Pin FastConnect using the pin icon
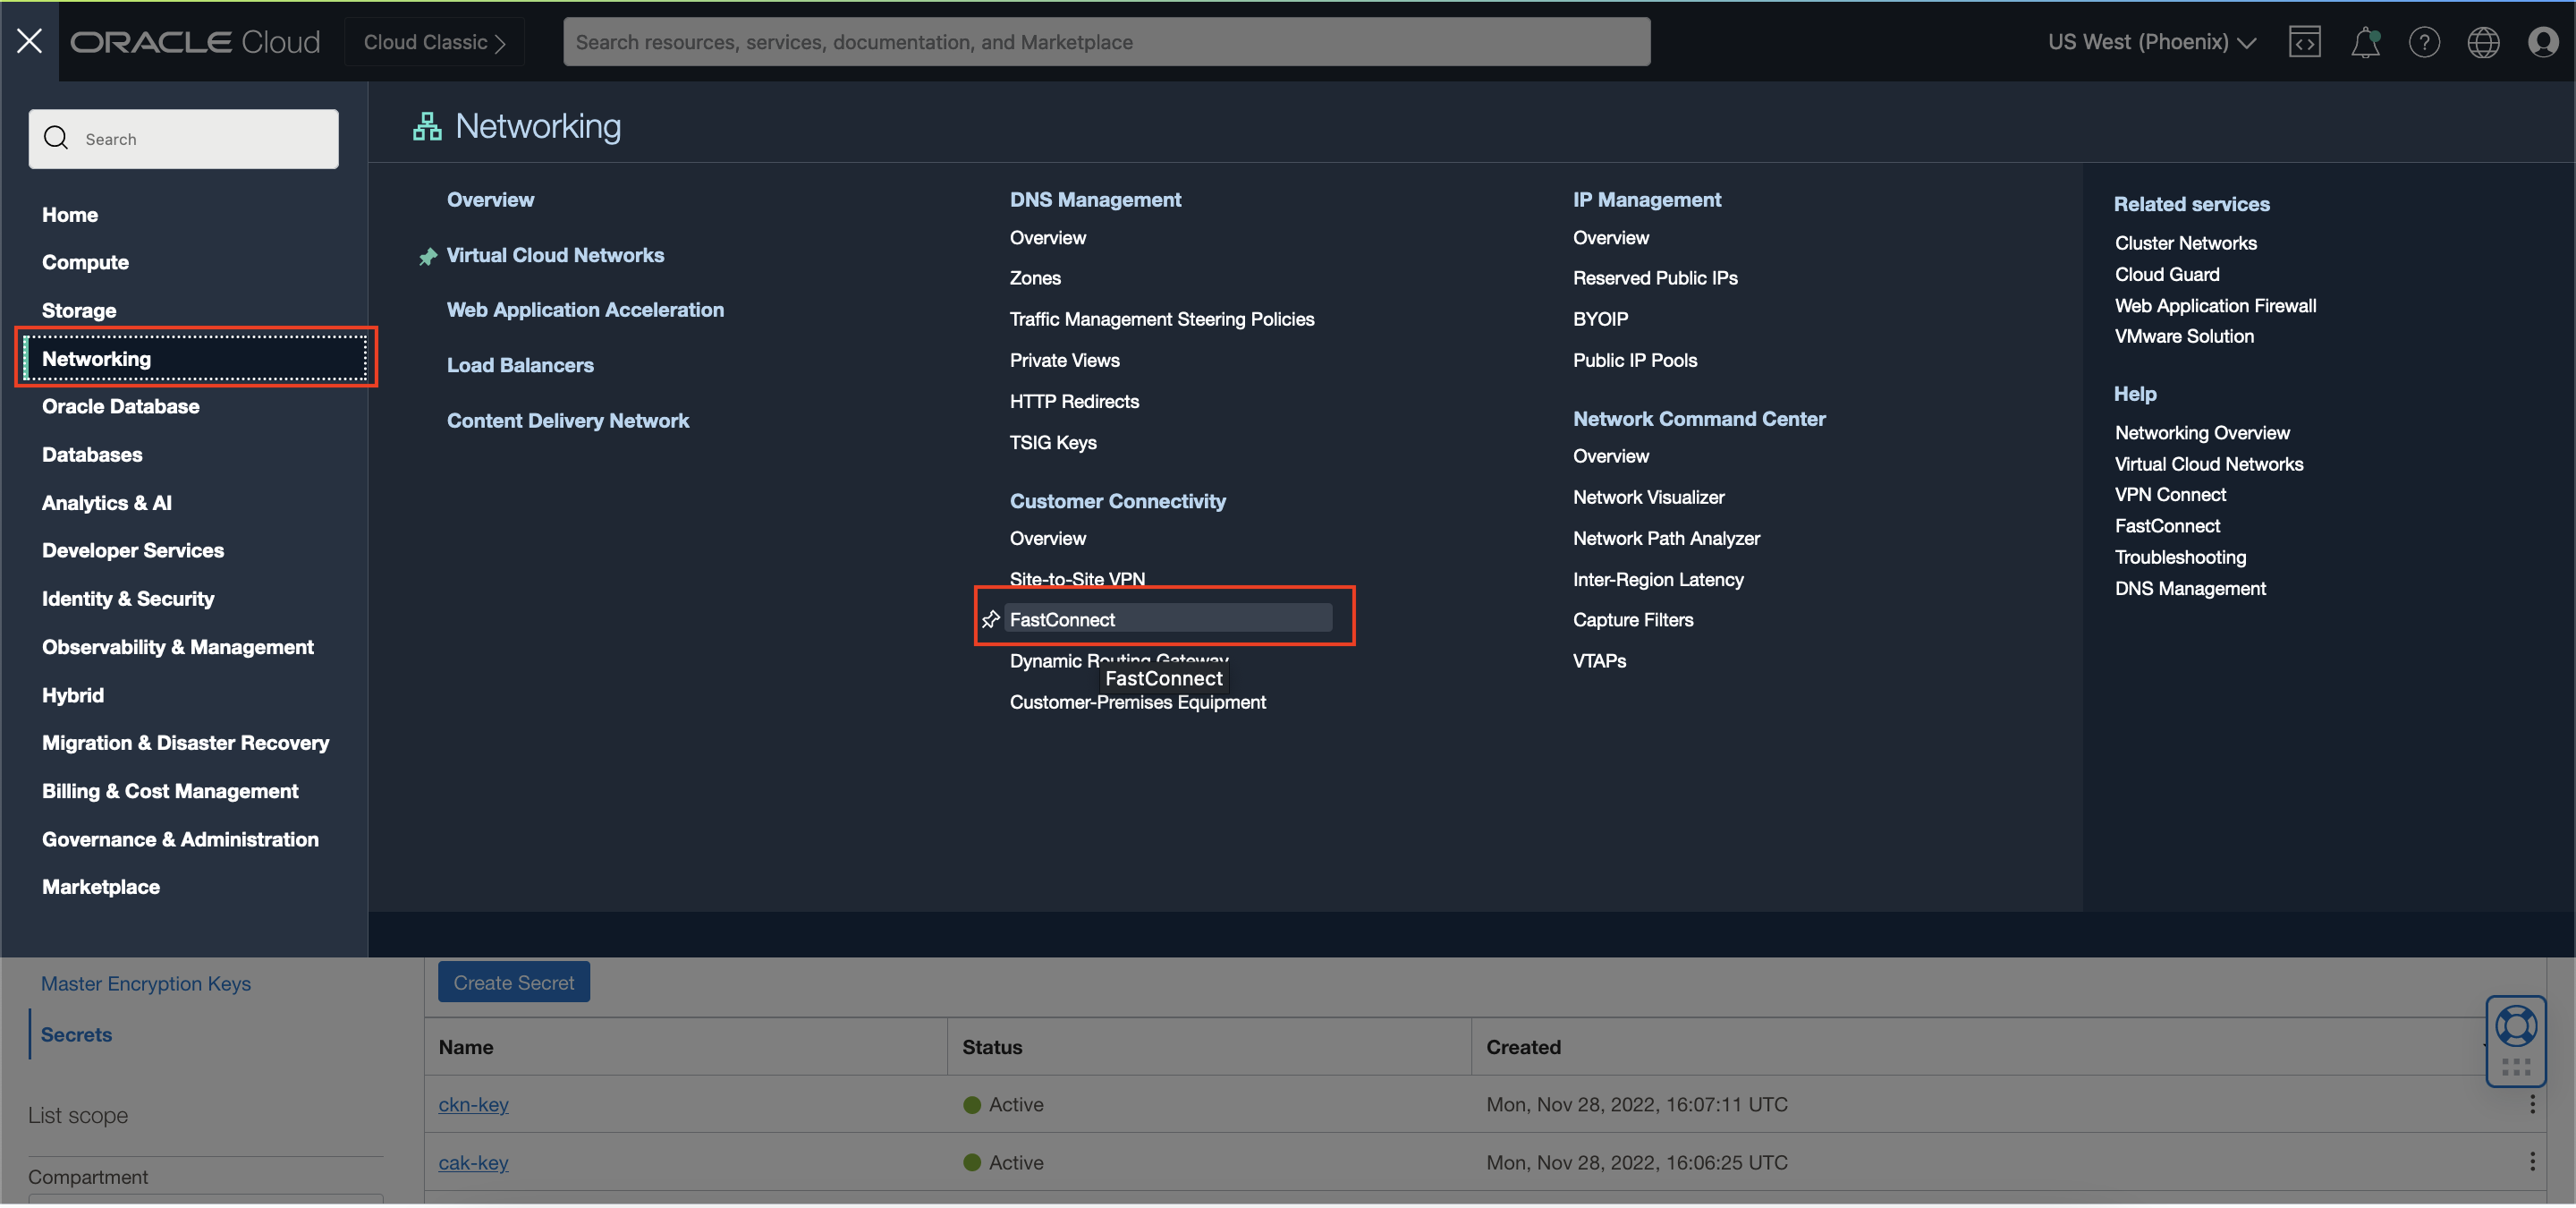This screenshot has height=1208, width=2576. coord(990,620)
